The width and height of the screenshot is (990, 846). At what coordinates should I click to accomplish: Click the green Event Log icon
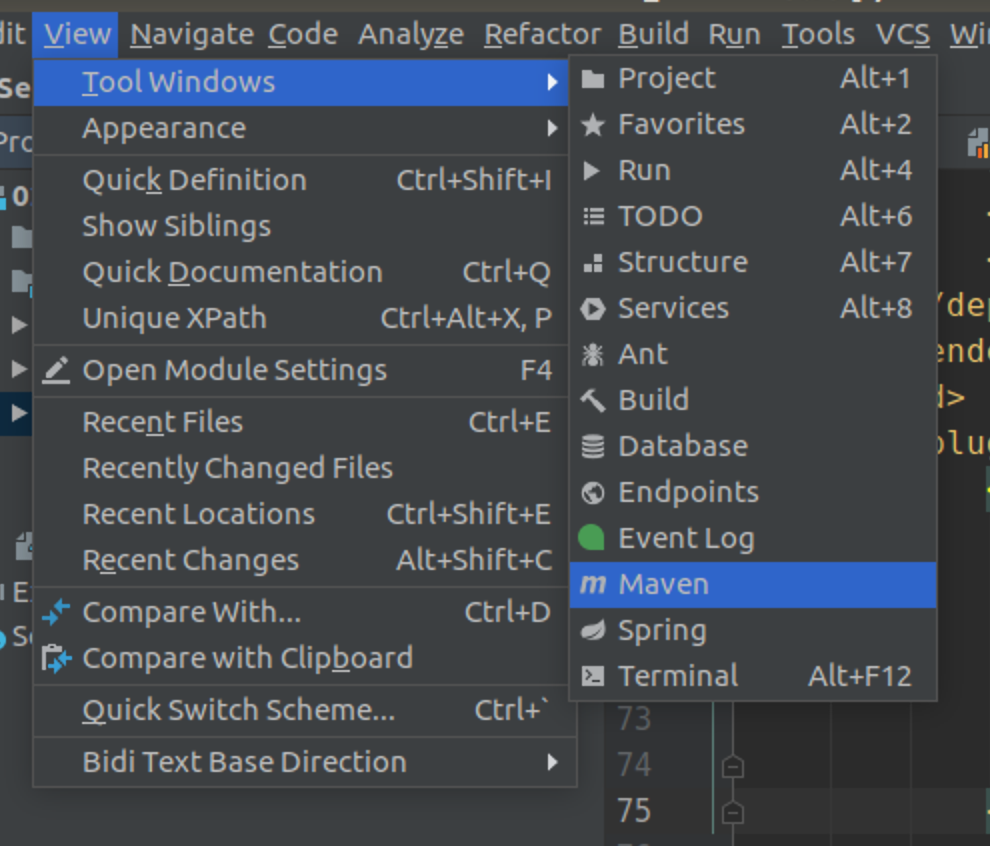[x=592, y=538]
